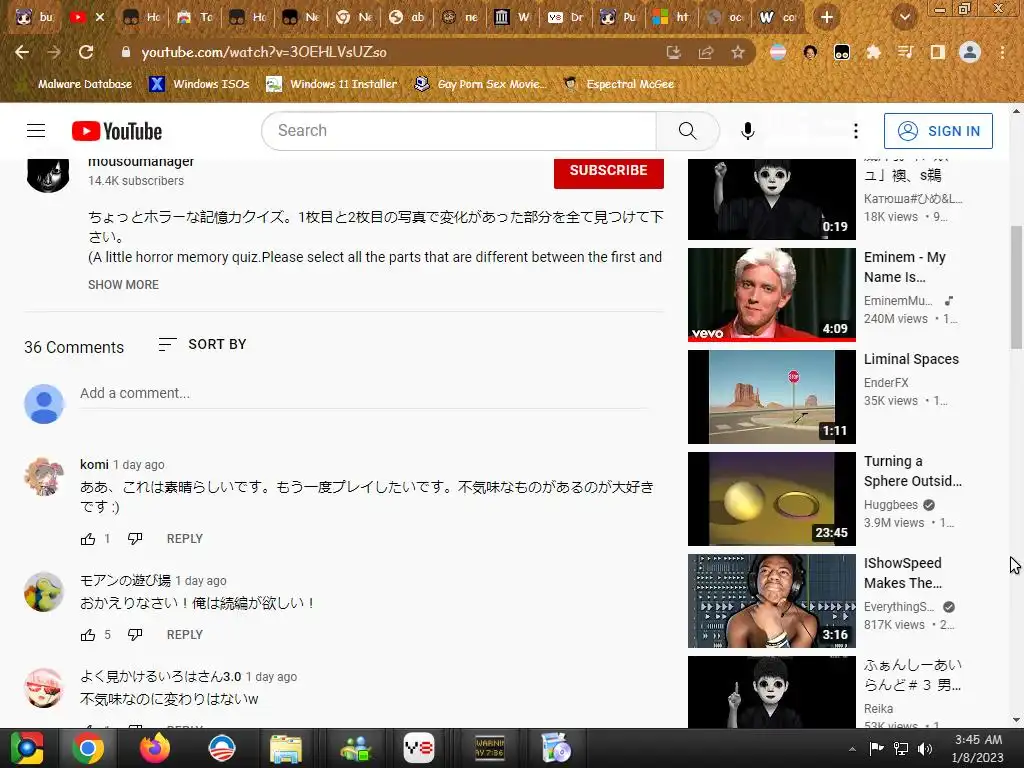Viewport: 1024px width, 768px height.
Task: Open the Chrome three-dot menu
Action: coord(1002,52)
